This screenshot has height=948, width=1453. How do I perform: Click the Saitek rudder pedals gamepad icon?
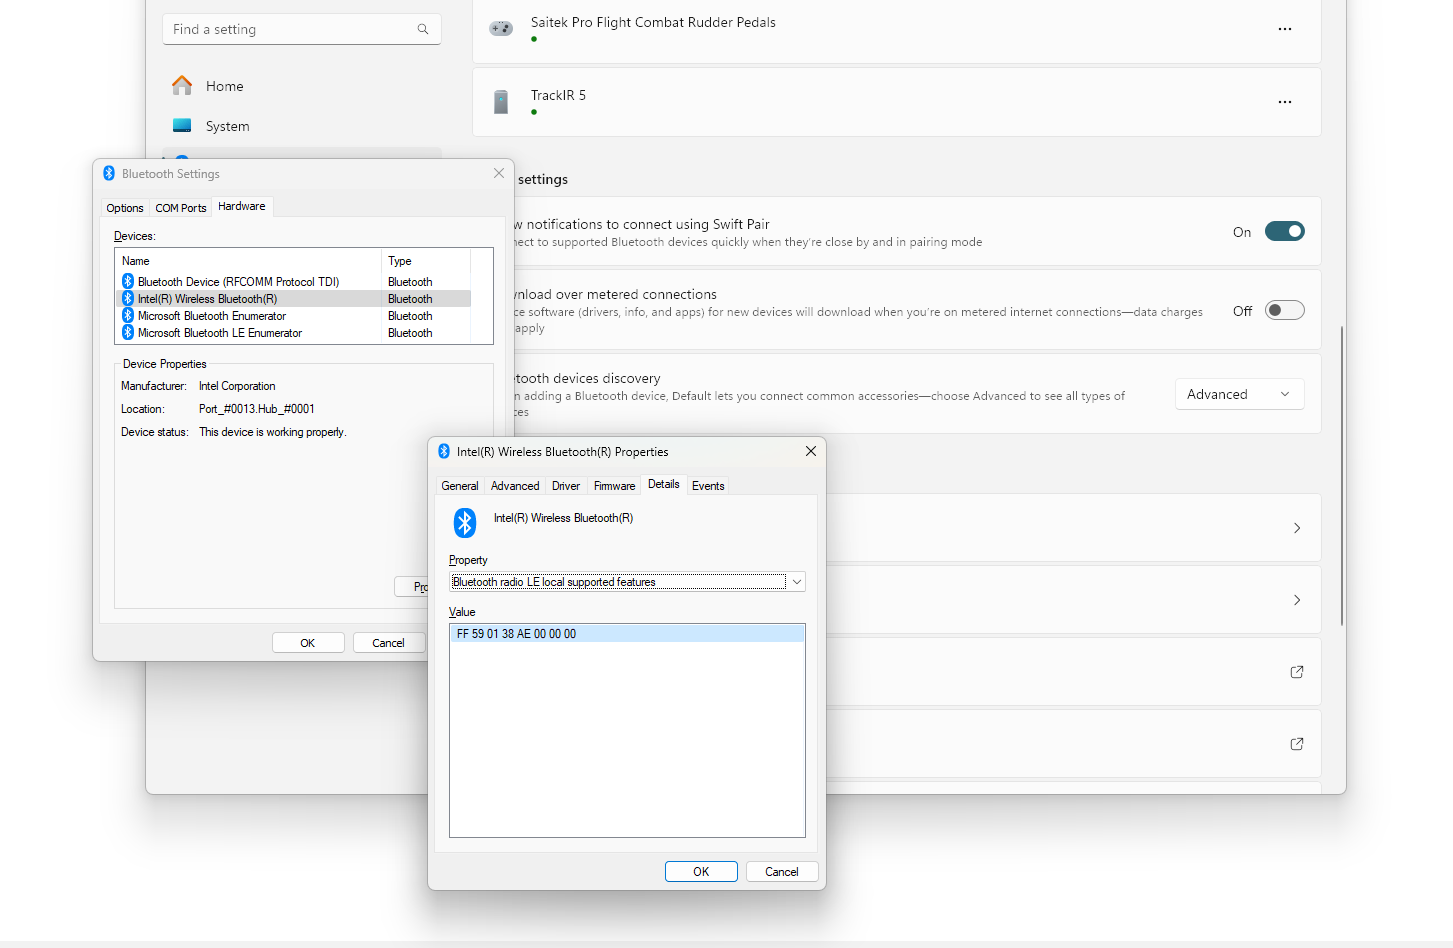[x=501, y=29]
